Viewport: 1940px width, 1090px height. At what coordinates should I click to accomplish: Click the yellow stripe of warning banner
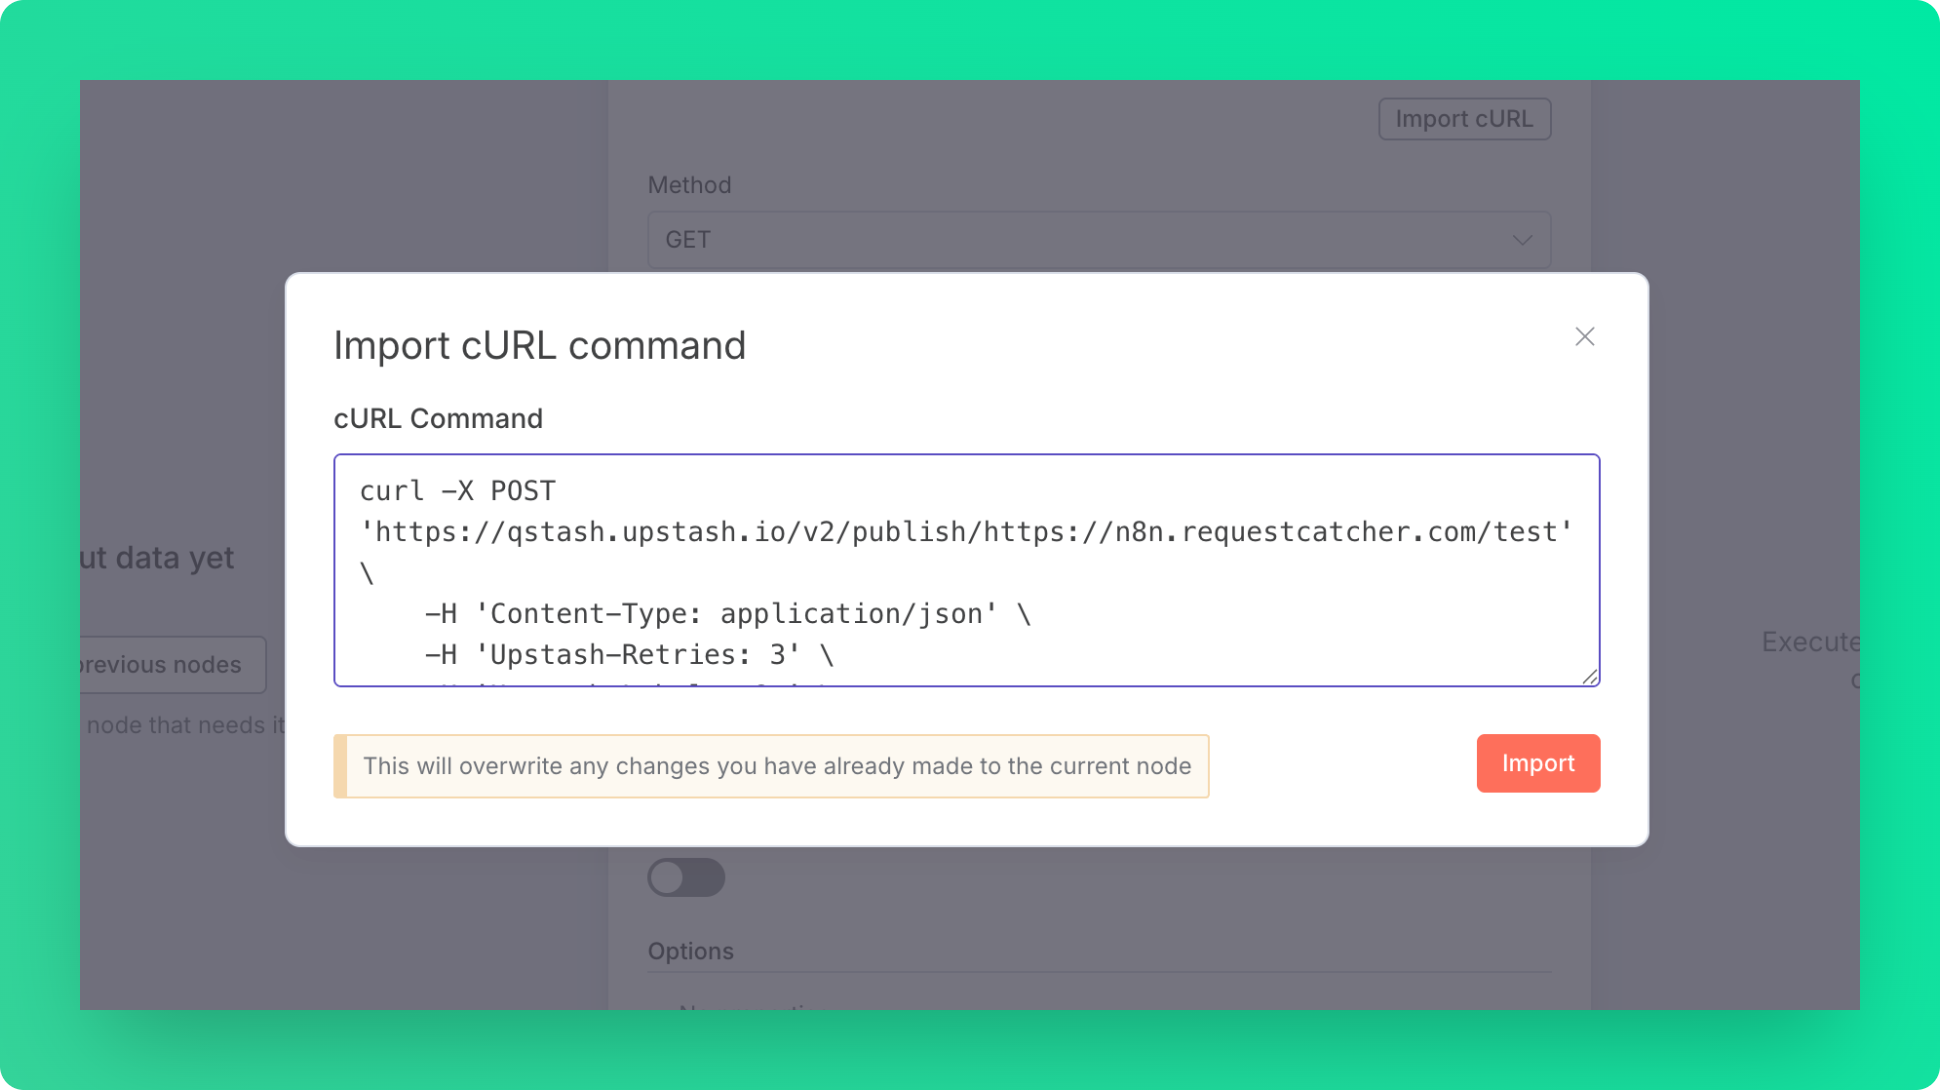click(x=340, y=767)
